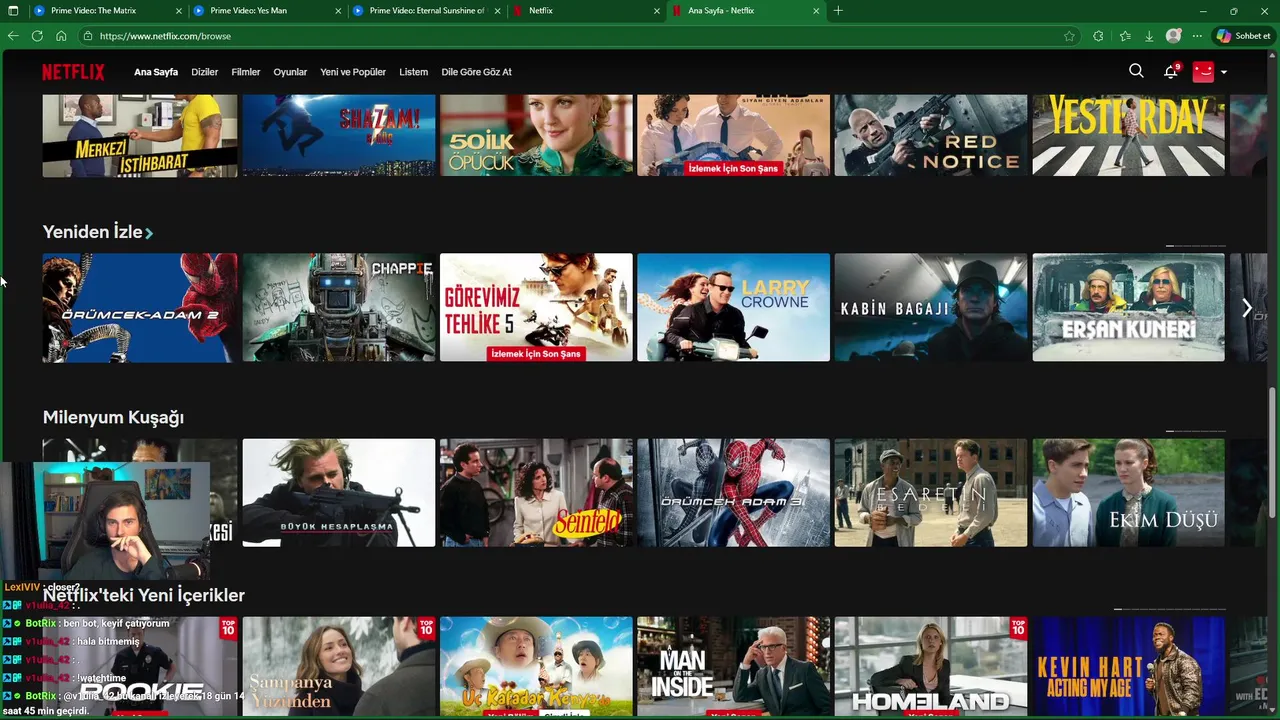This screenshot has width=1280, height=720.
Task: Close the plain Netflix tab
Action: [657, 11]
